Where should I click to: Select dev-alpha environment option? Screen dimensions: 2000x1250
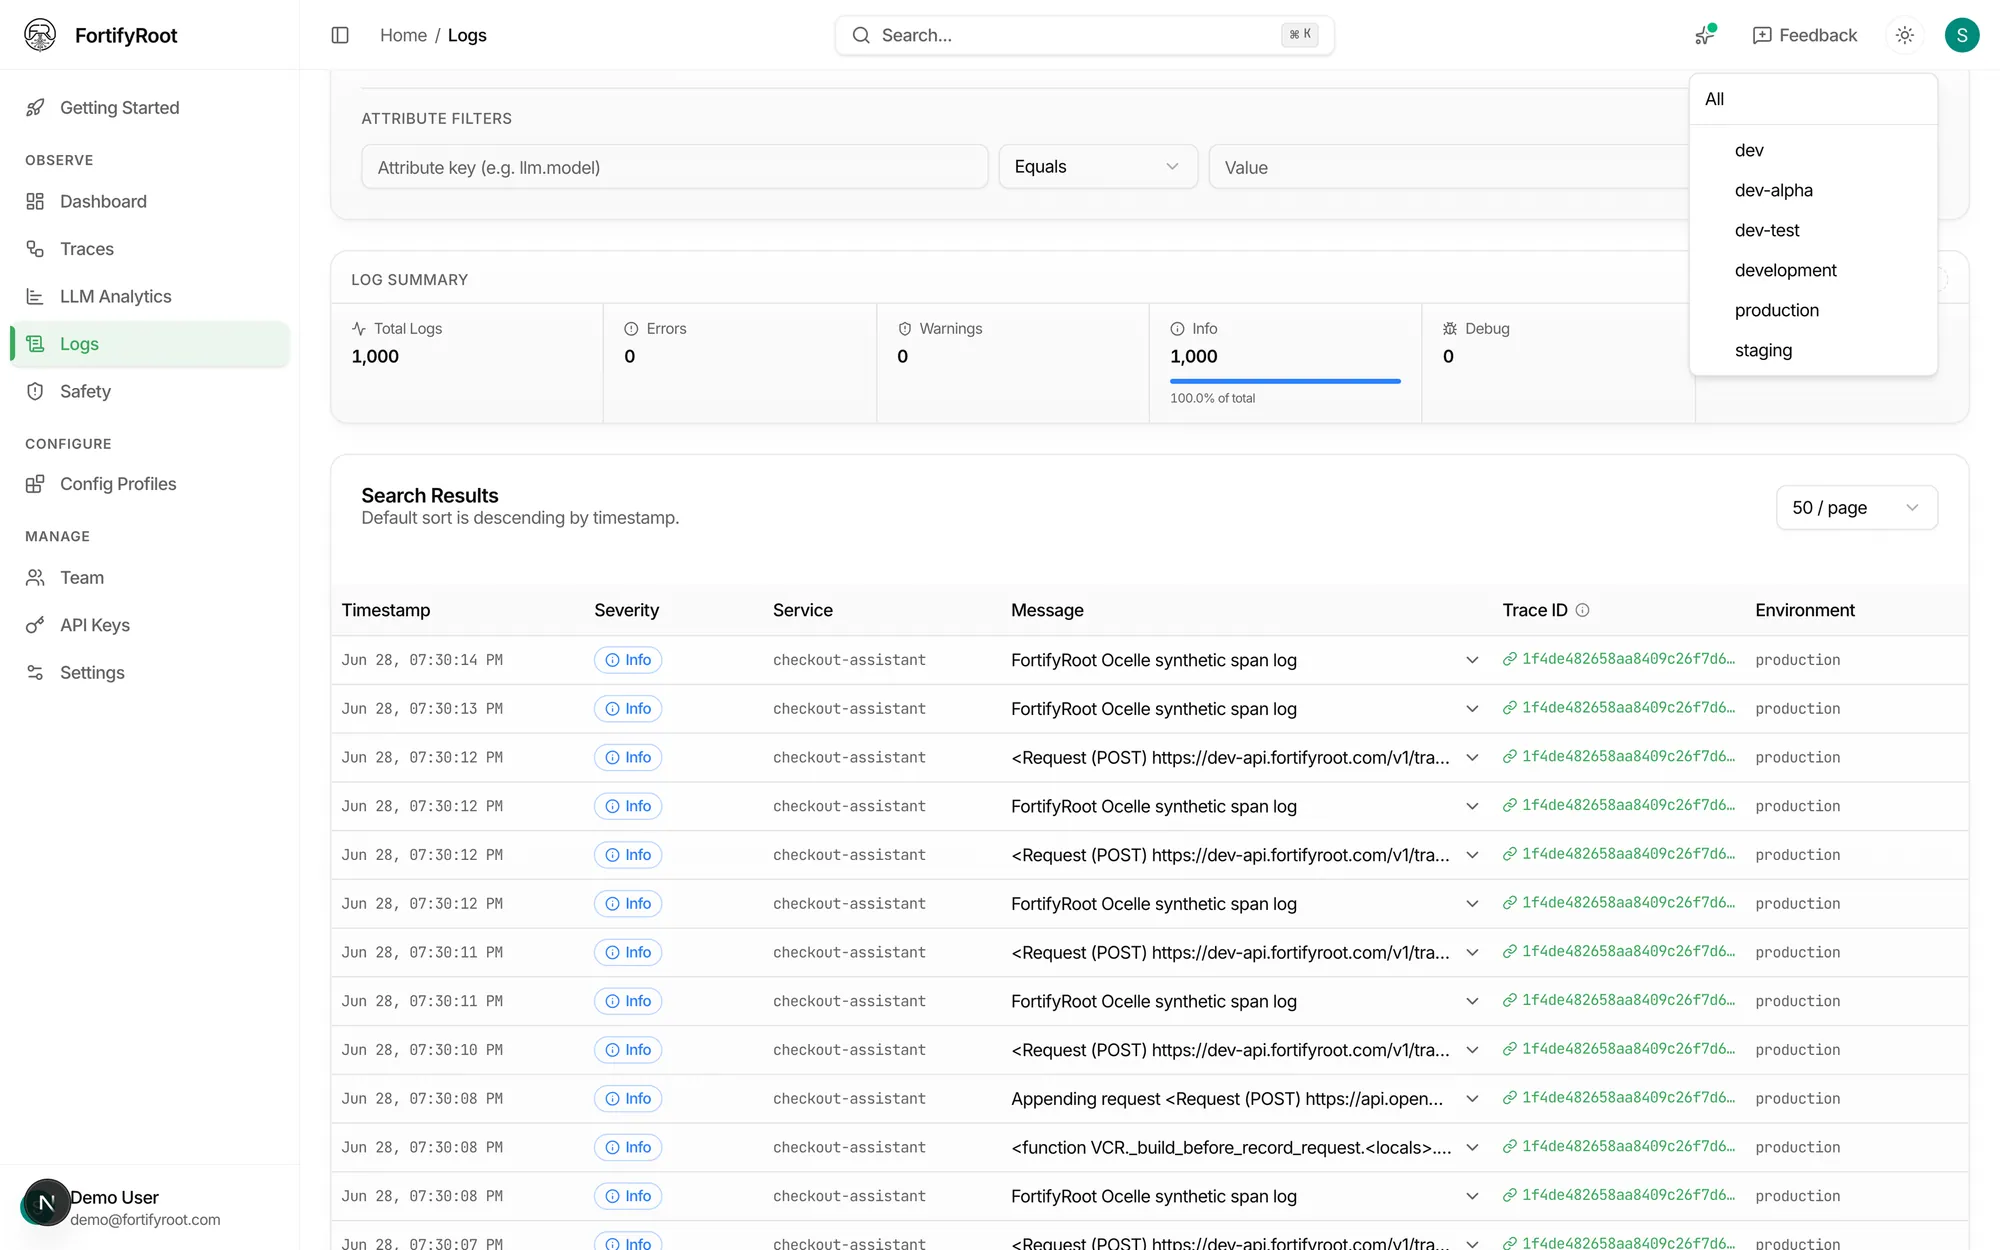click(1813, 190)
